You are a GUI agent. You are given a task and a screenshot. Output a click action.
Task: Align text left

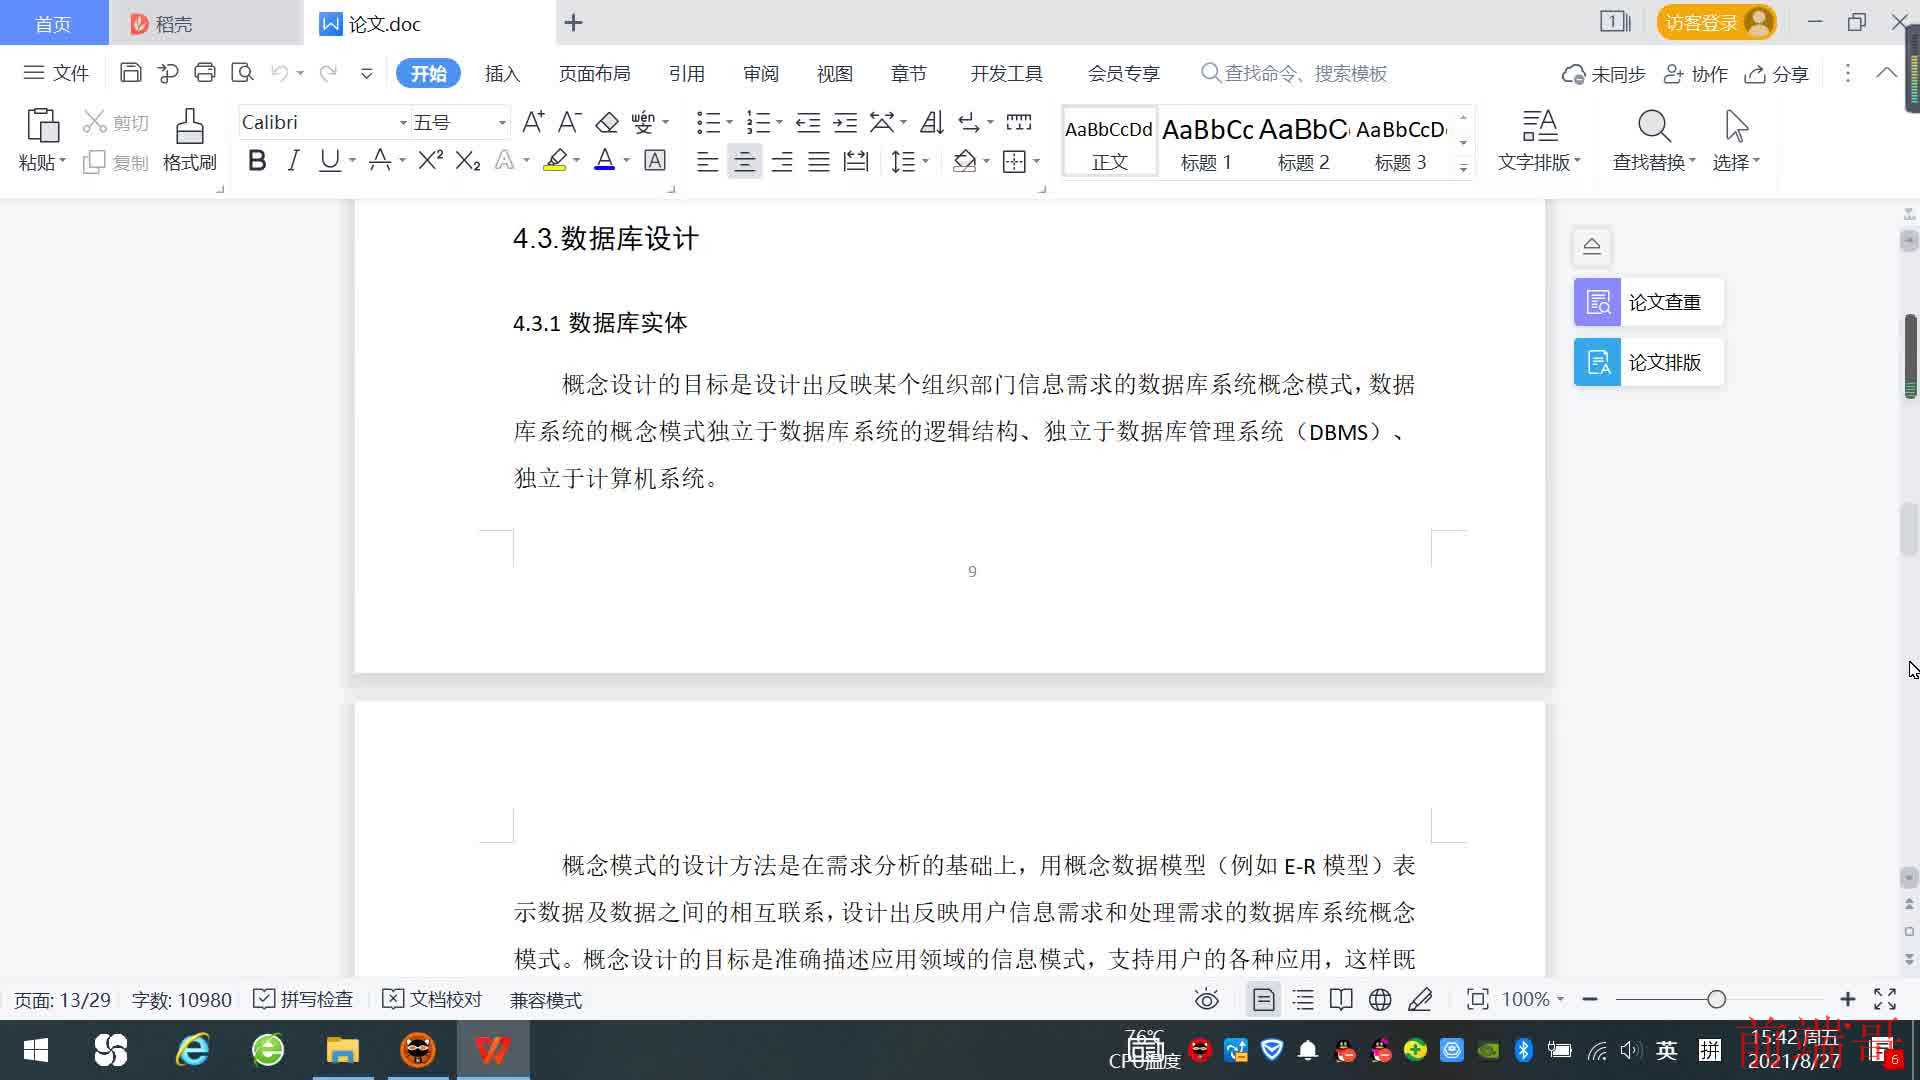coord(707,161)
